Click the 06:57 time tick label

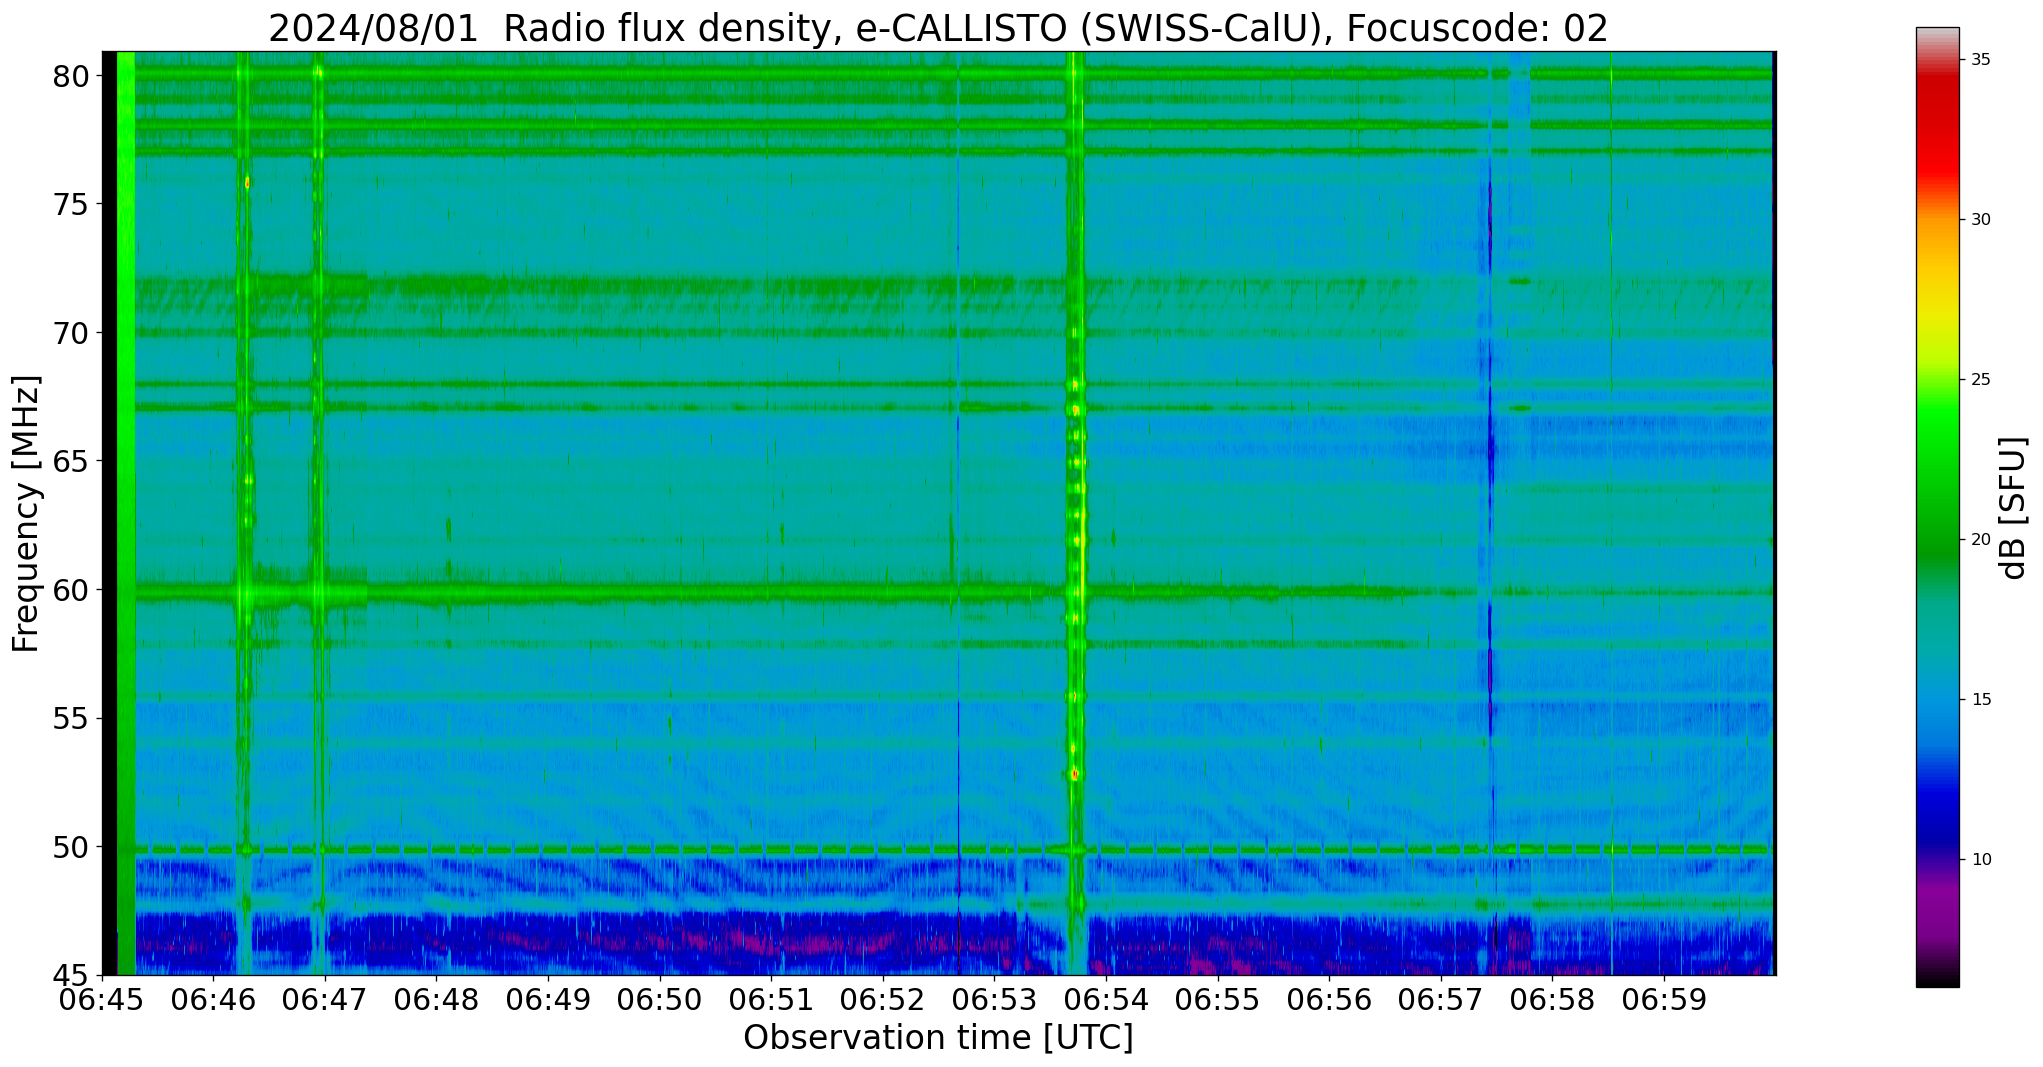tap(1441, 1000)
